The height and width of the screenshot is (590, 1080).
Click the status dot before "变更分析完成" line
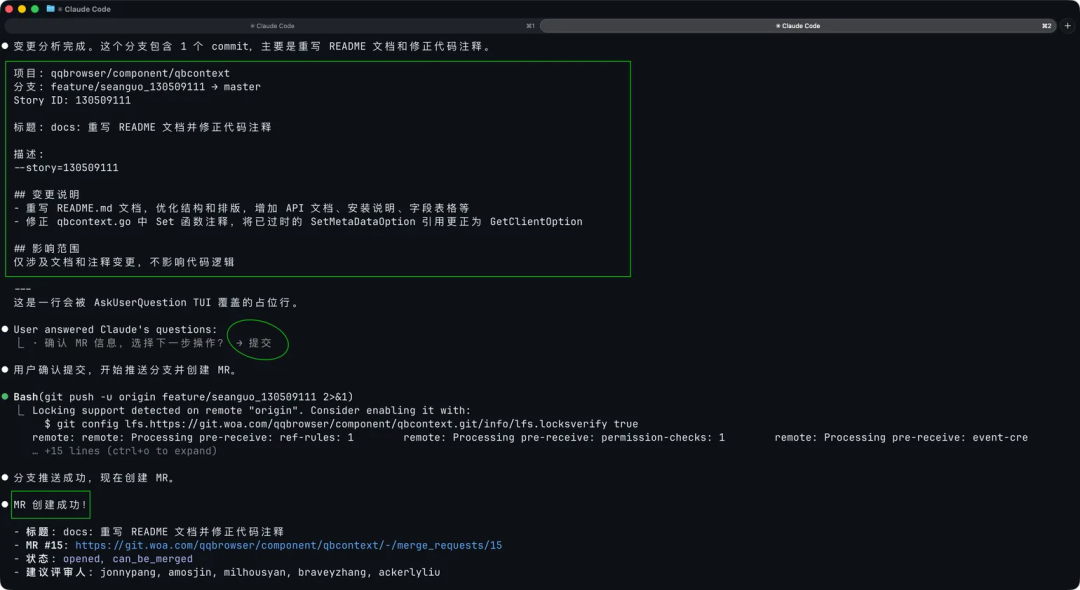(5, 45)
